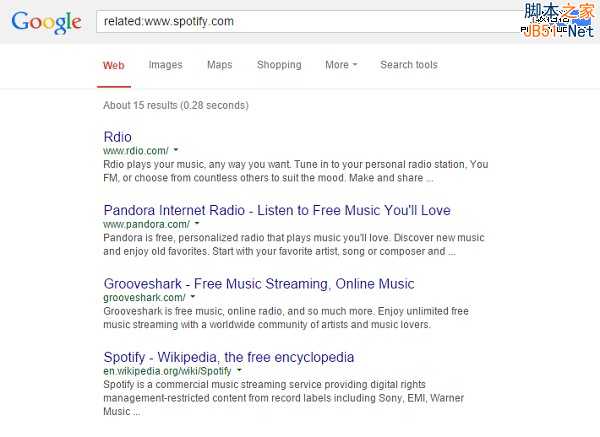
Task: Switch to the Images tab
Action: 165,65
